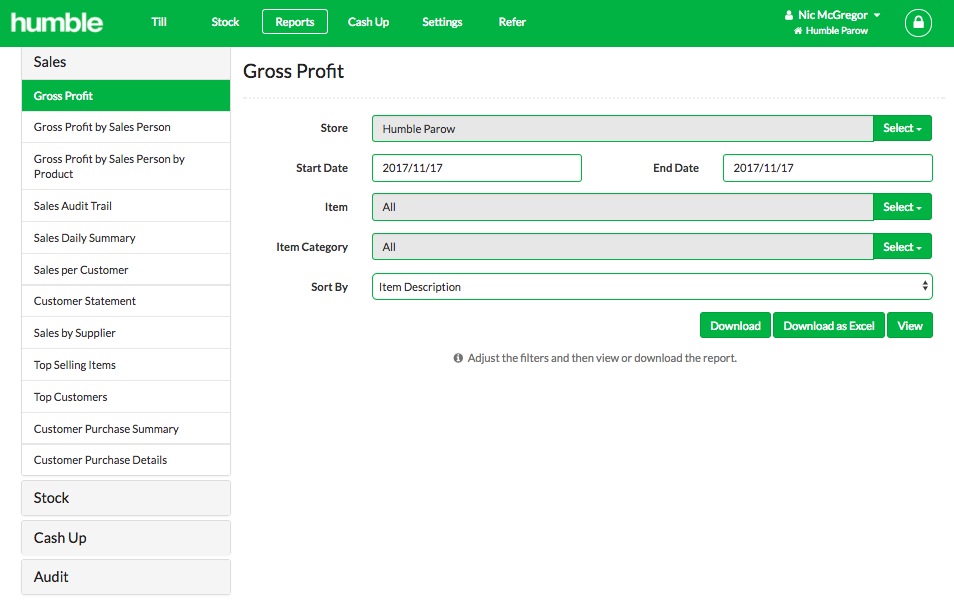The image size is (954, 610).
Task: Open Customer Purchase Details report
Action: coord(126,460)
